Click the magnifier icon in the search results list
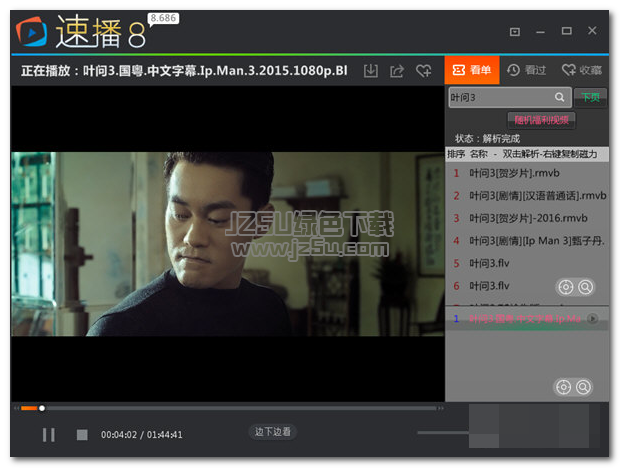This screenshot has height=468, width=620. point(585,287)
